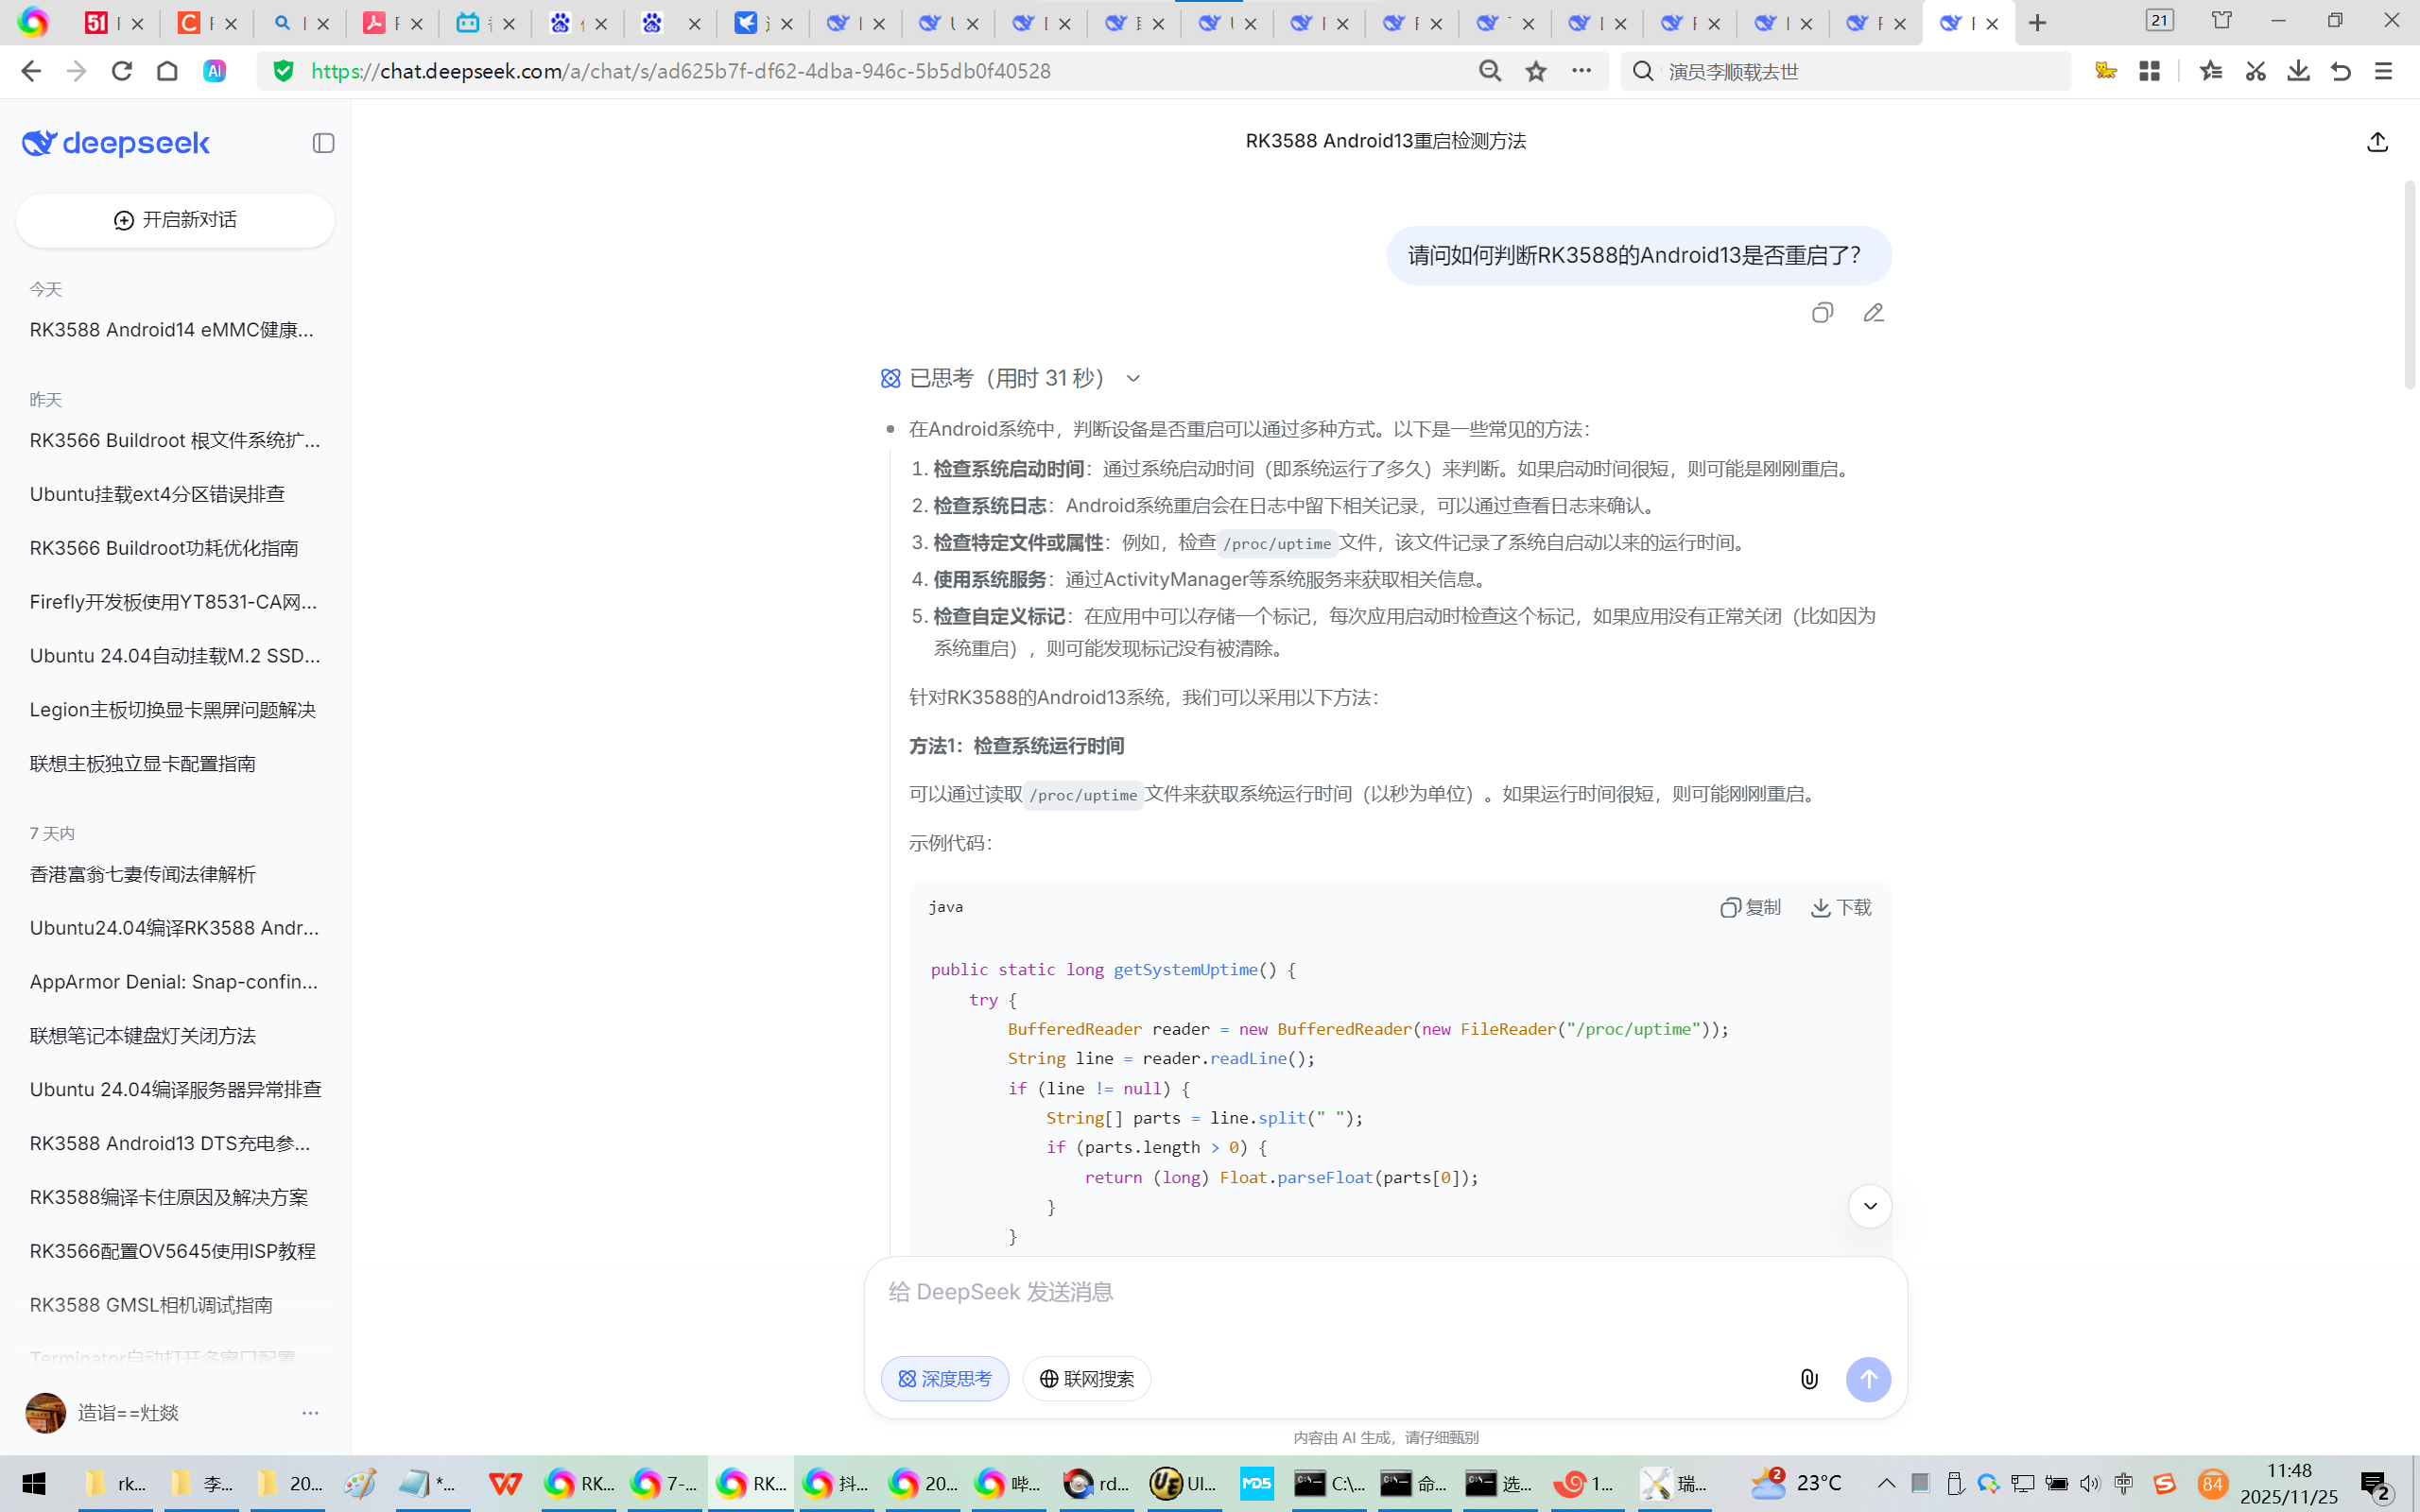The width and height of the screenshot is (2420, 1512).
Task: Collapse the 已思考 thinking section
Action: [1133, 378]
